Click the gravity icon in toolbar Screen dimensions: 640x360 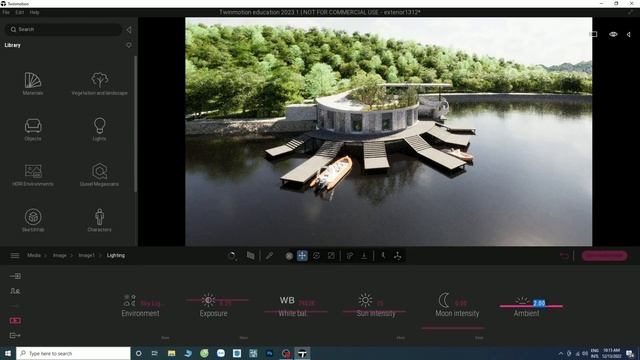(x=383, y=256)
